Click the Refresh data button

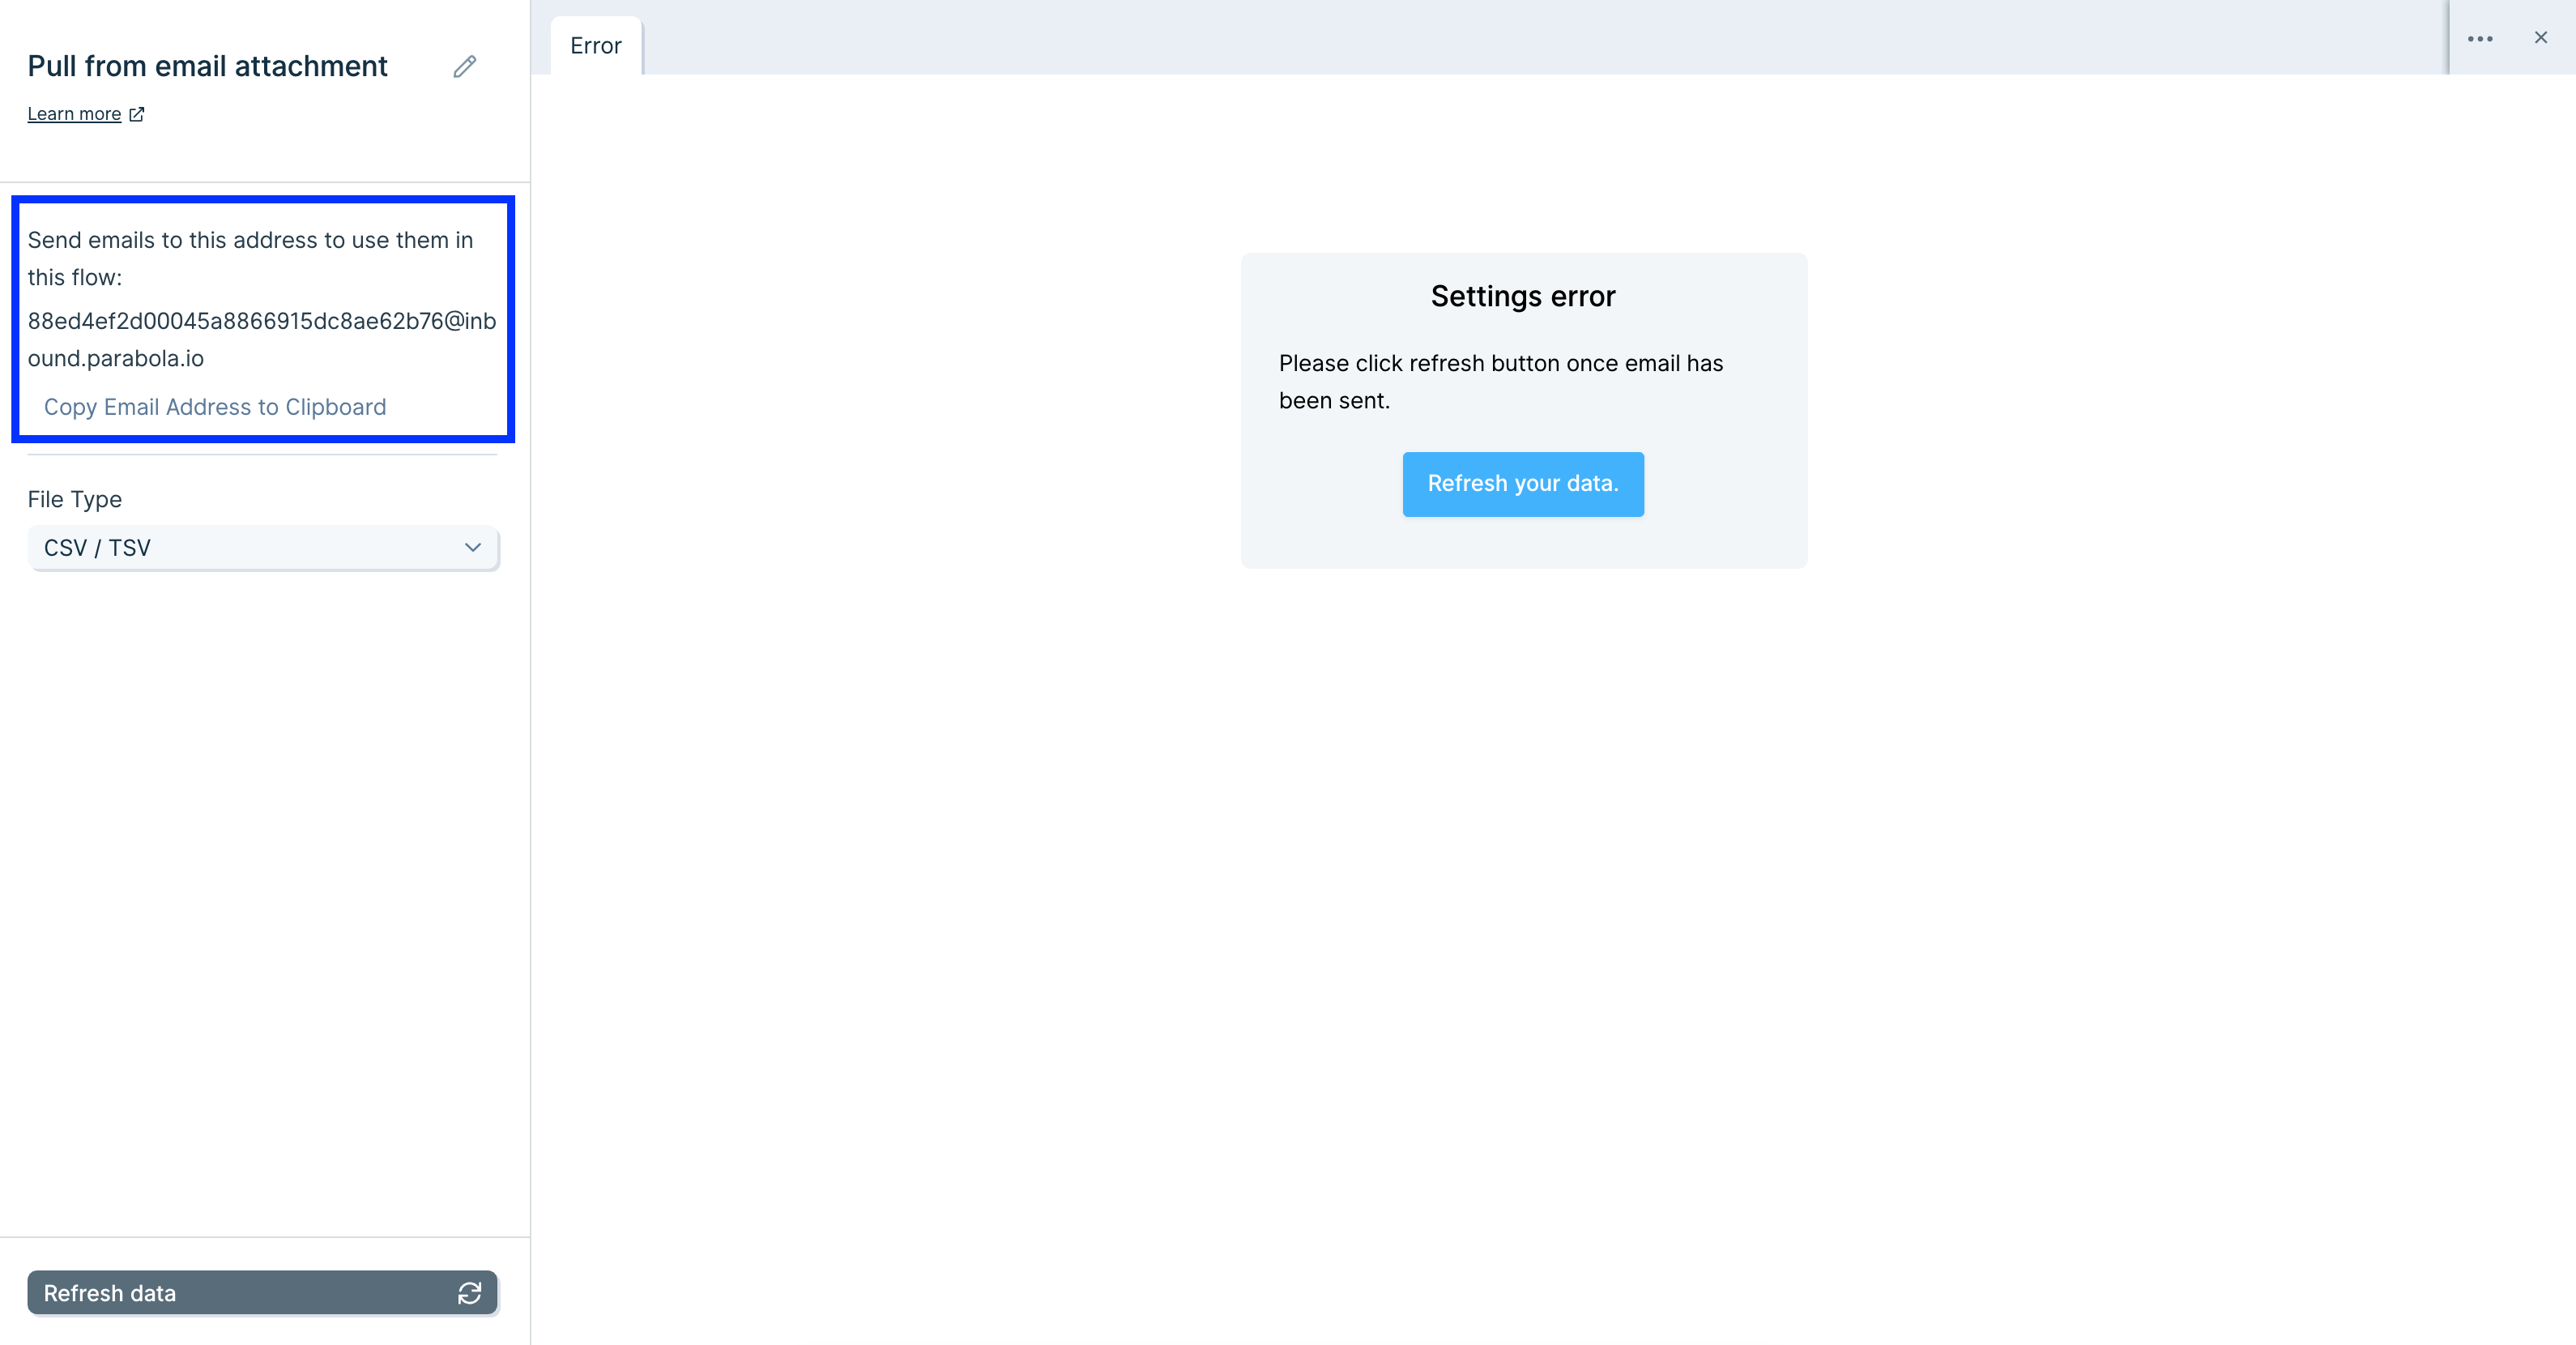(263, 1293)
